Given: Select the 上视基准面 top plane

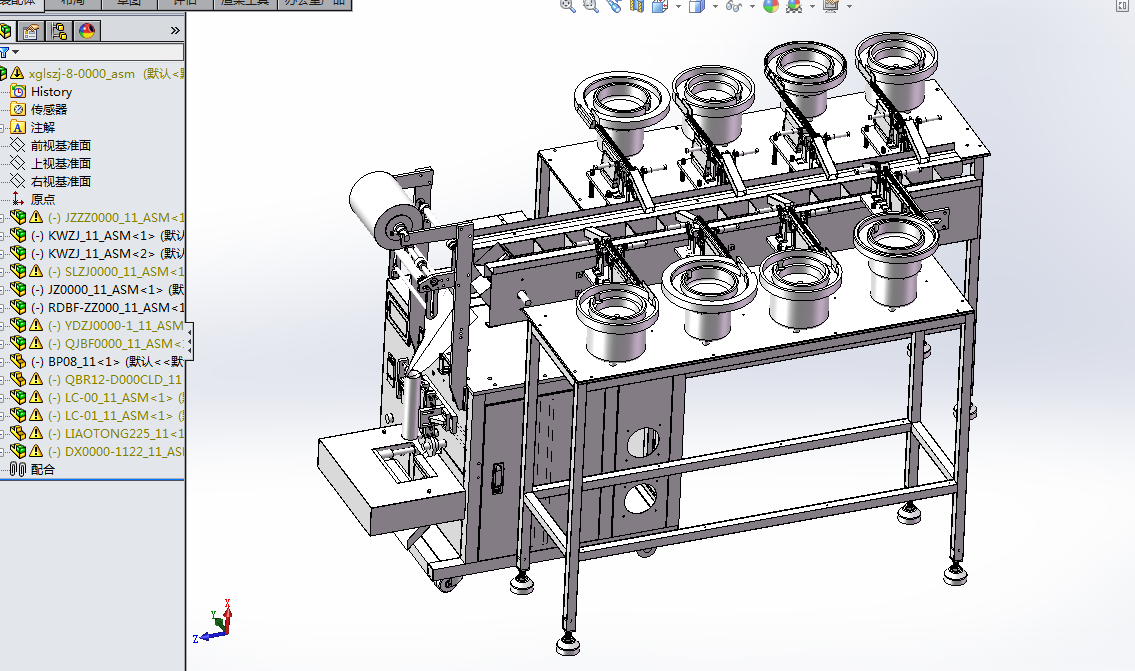Looking at the screenshot, I should click(61, 164).
